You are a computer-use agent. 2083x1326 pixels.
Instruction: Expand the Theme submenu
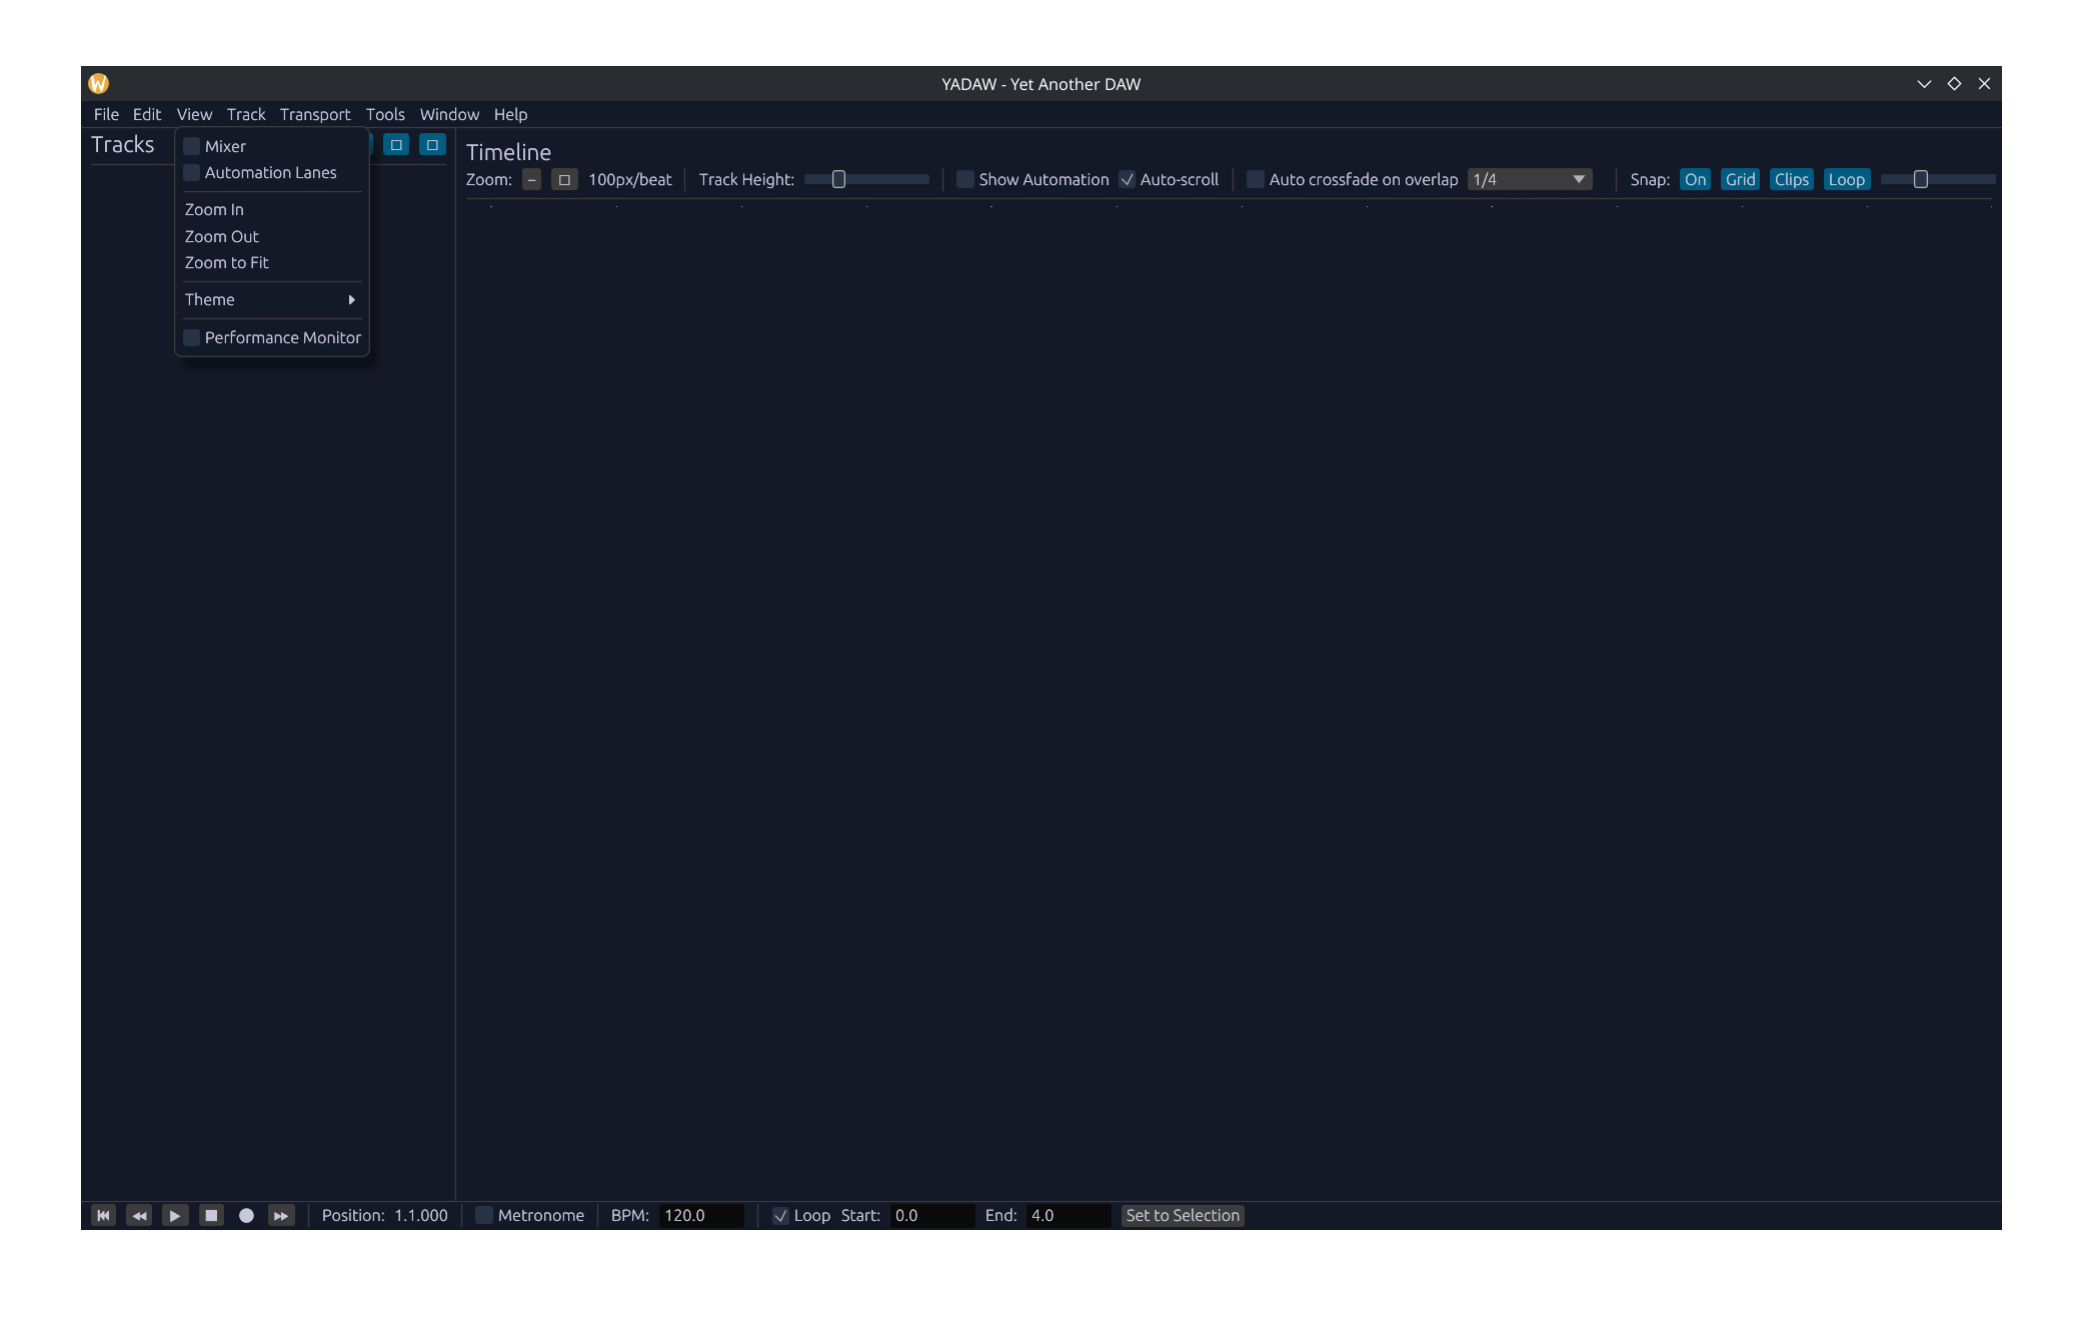[271, 300]
